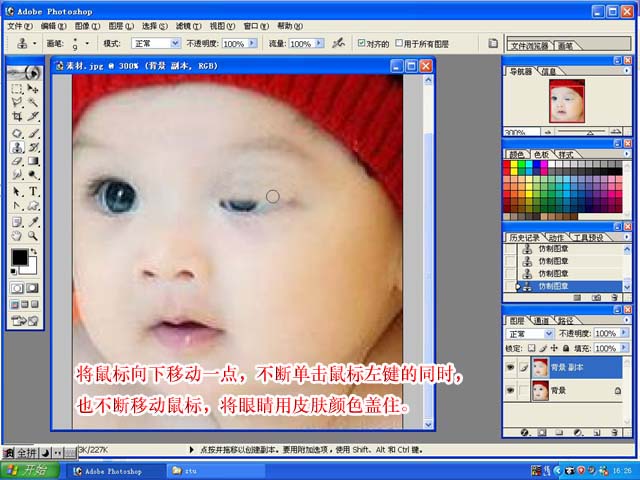640x480 pixels.
Task: Open the 文件浏览器 file browser tab
Action: [529, 46]
